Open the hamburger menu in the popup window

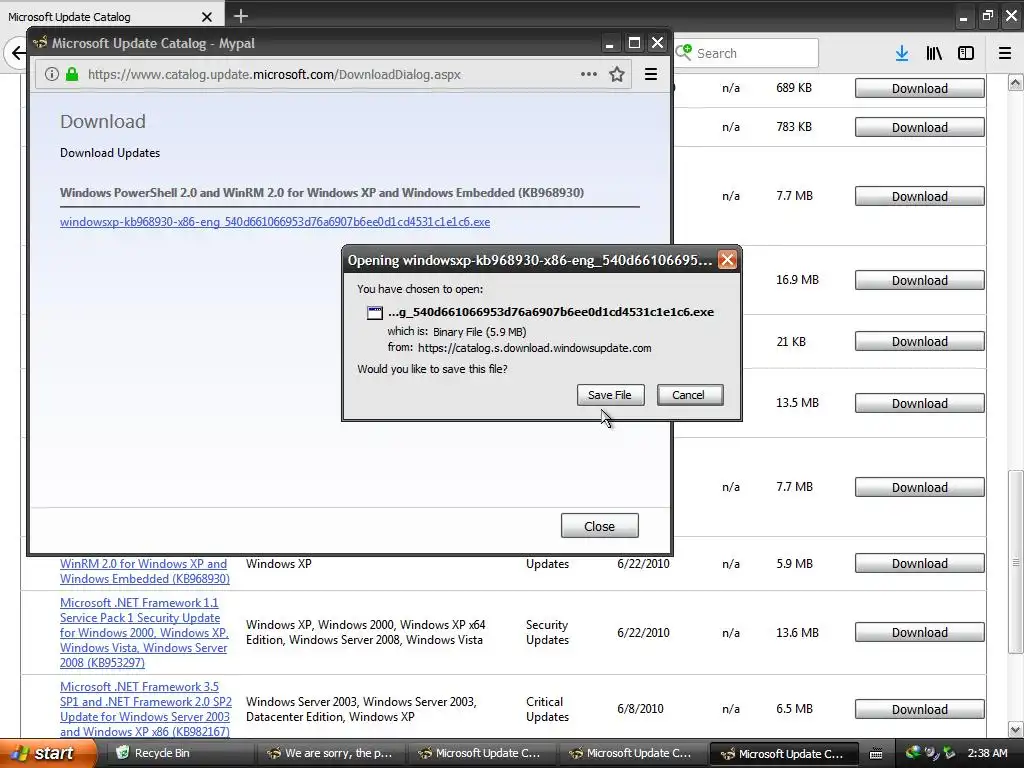[650, 74]
